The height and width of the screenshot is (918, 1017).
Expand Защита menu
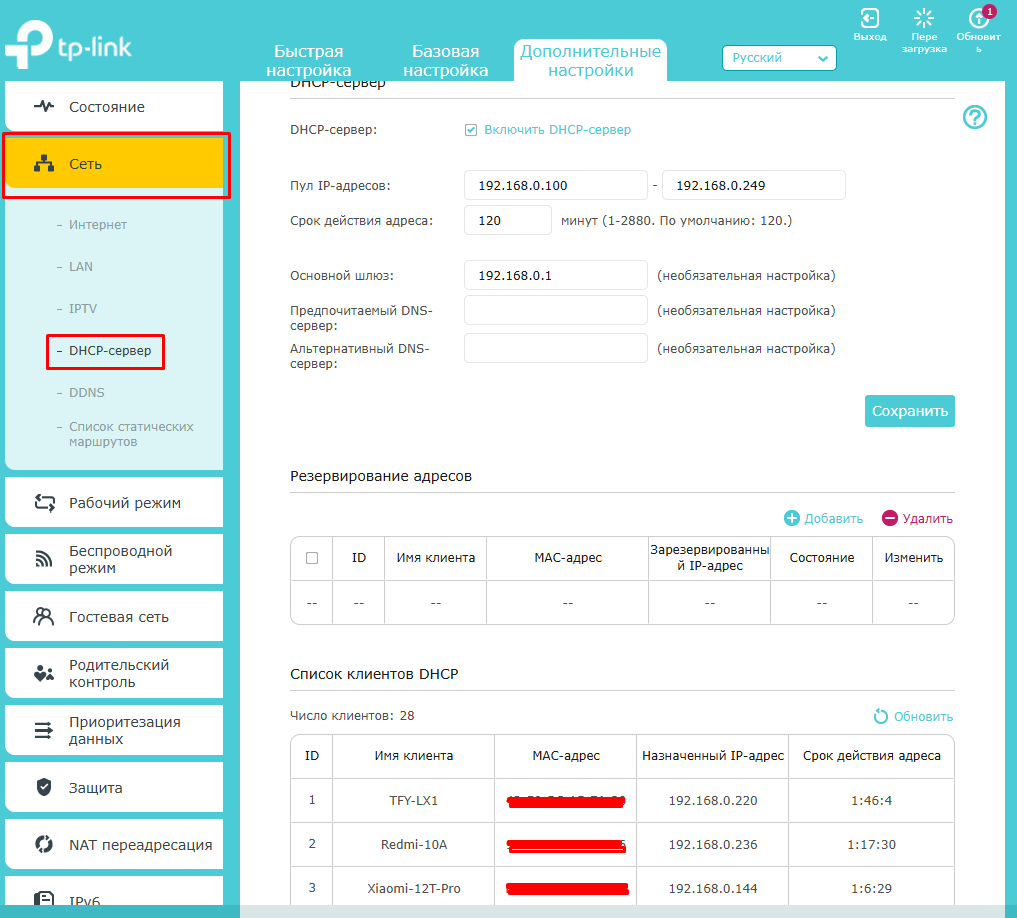click(114, 787)
